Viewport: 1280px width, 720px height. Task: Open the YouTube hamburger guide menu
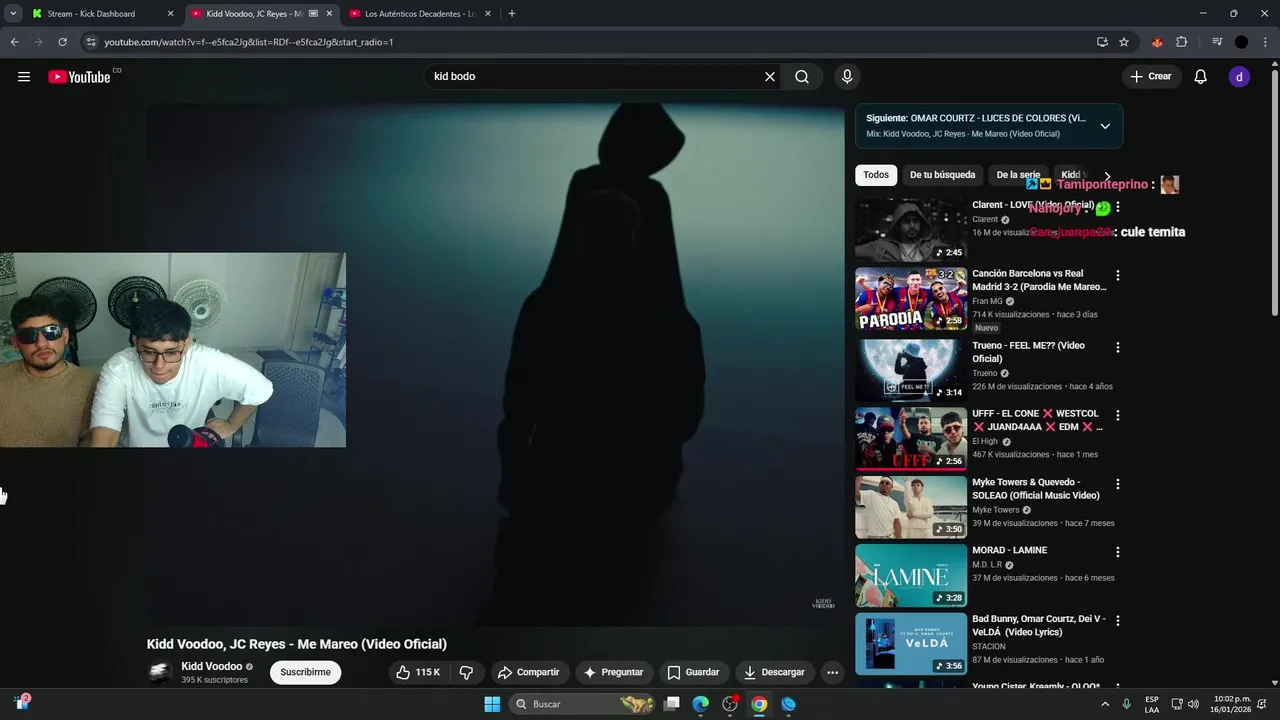pyautogui.click(x=24, y=77)
